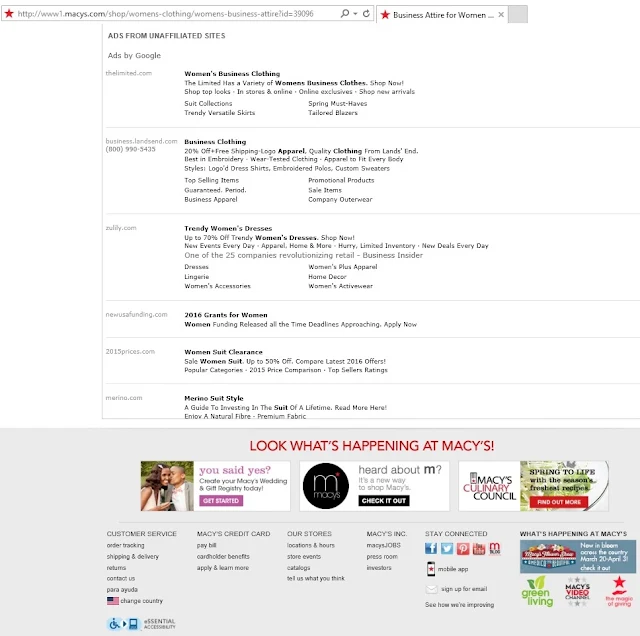This screenshot has width=640, height=636.
Task: Click the zulily.com advertiser domain
Action: 121,228
